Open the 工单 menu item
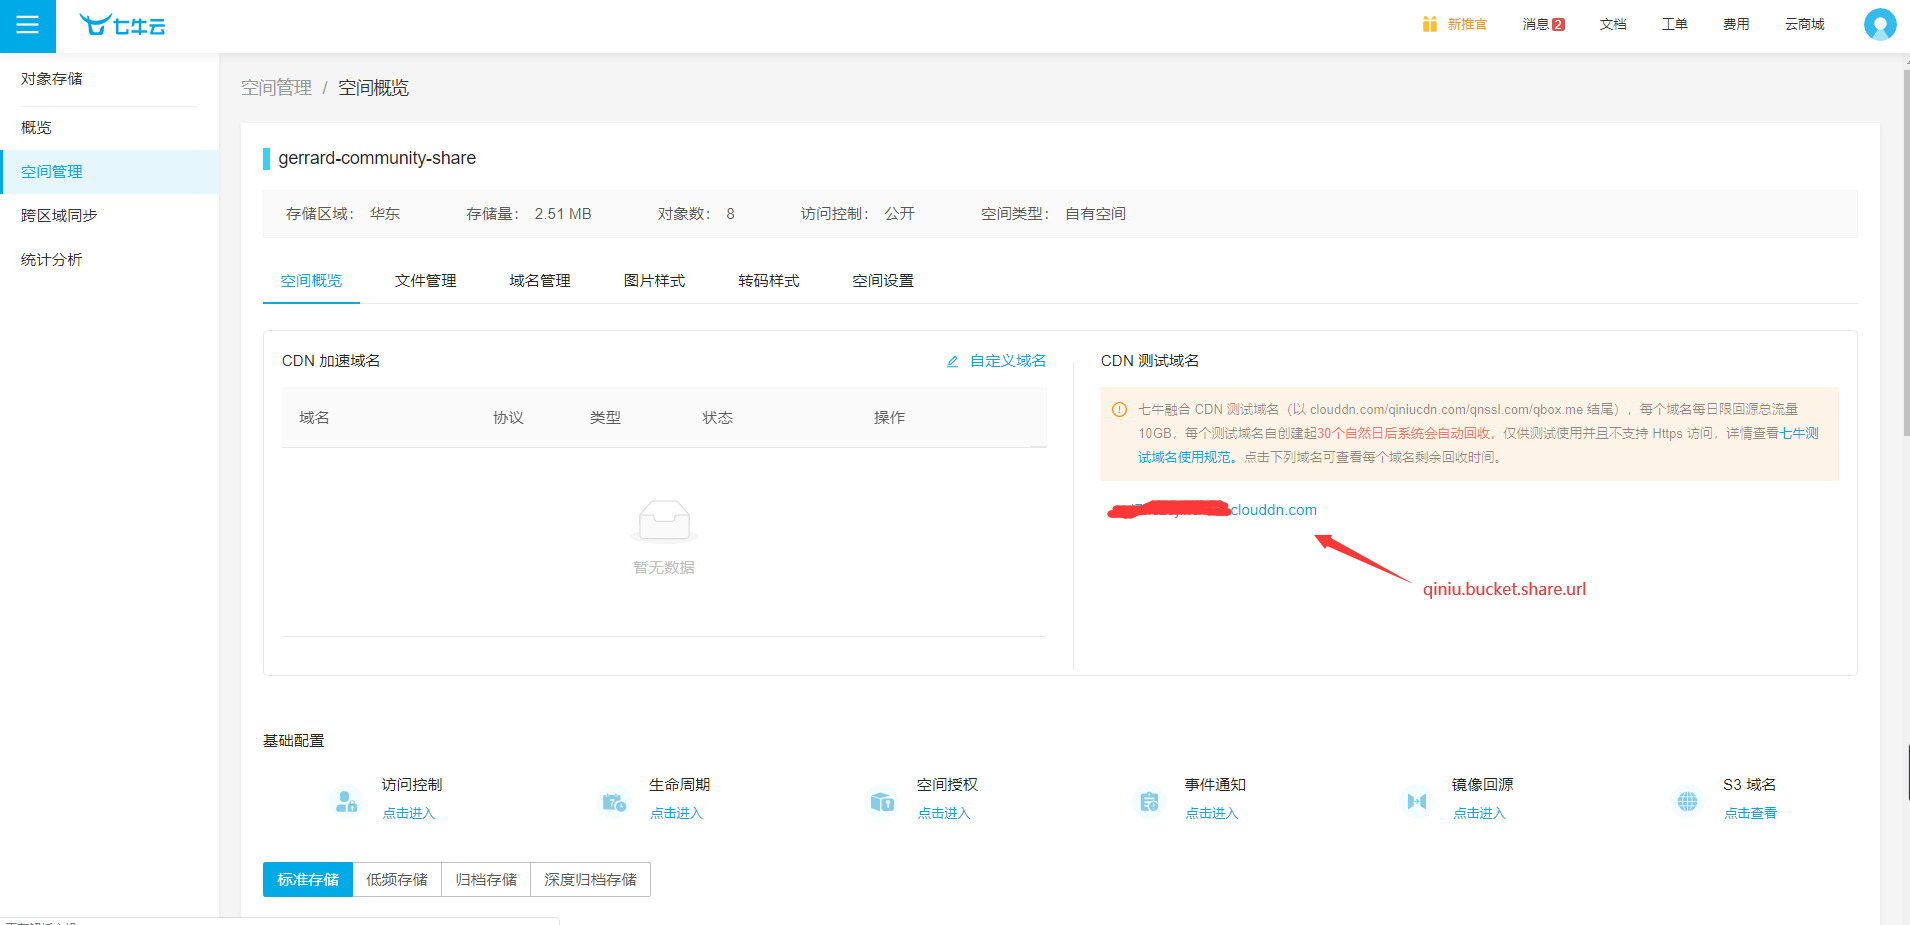Viewport: 1910px width, 925px height. (x=1675, y=24)
